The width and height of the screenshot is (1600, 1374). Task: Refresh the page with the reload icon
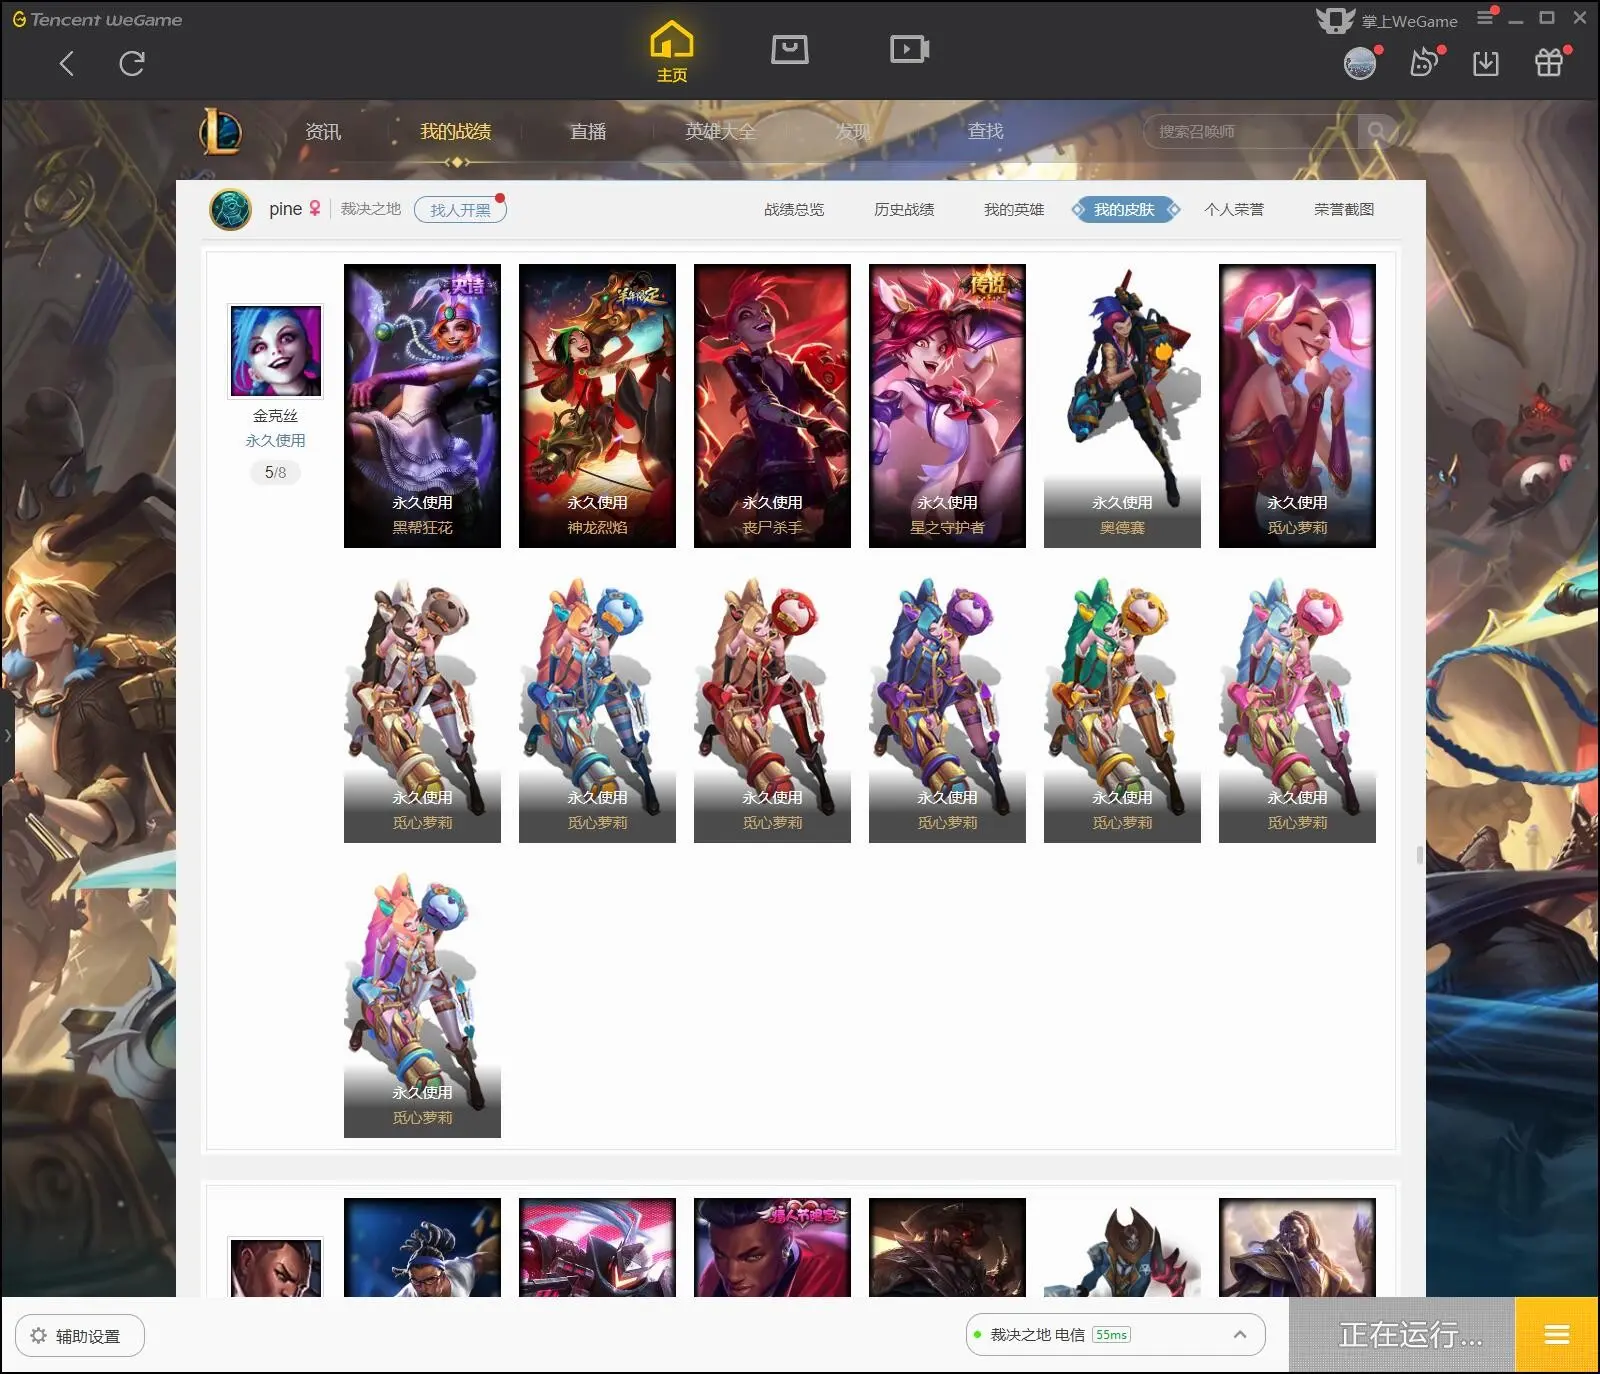pyautogui.click(x=132, y=64)
